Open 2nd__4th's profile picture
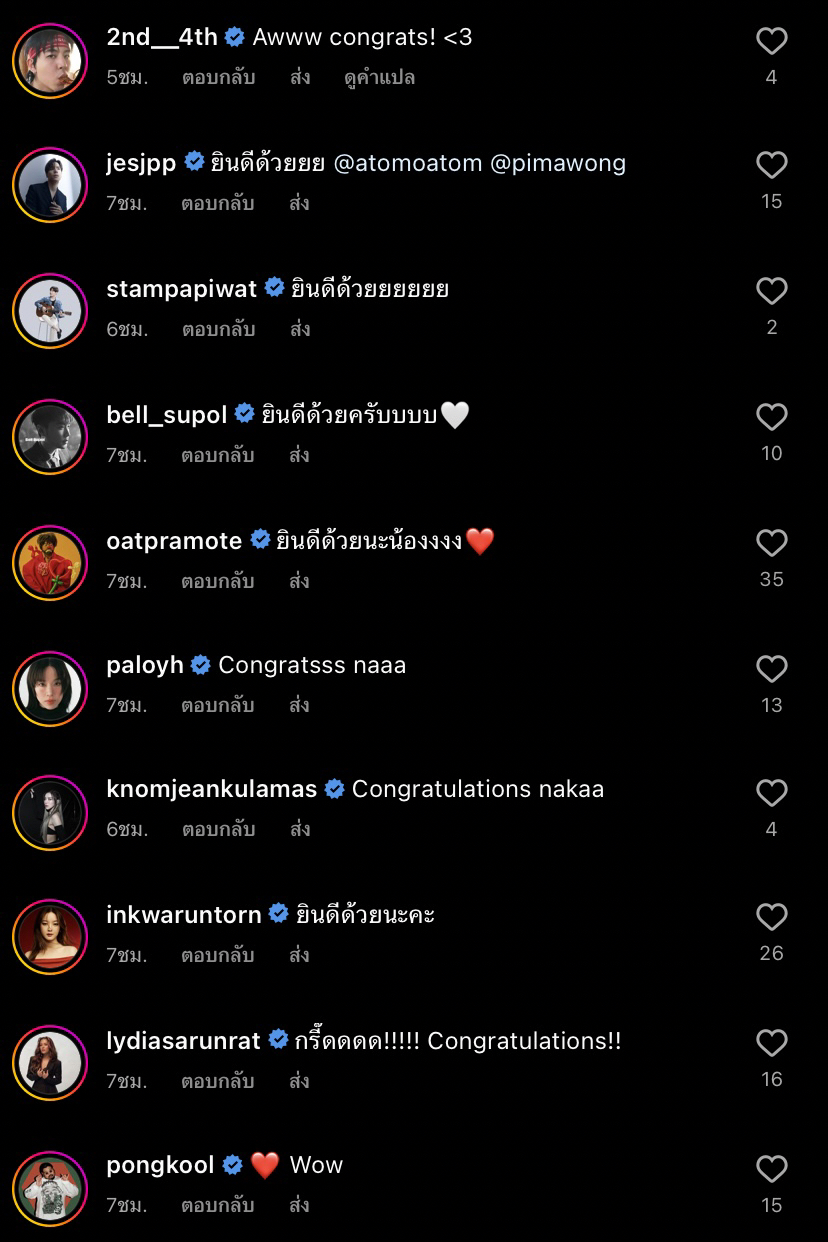The image size is (828, 1242). (50, 60)
